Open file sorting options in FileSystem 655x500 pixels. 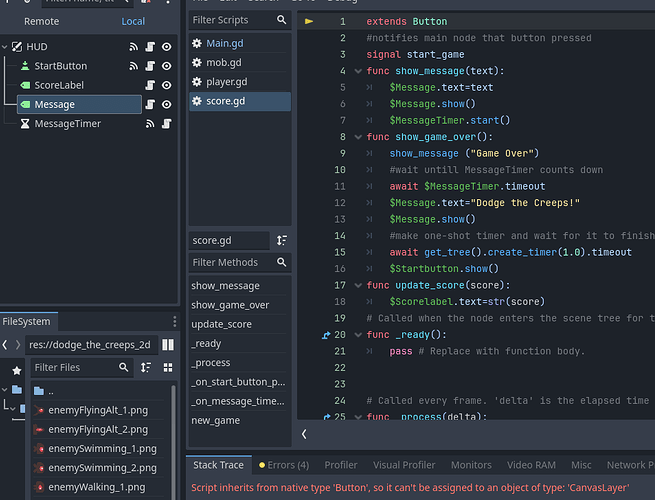tap(146, 368)
